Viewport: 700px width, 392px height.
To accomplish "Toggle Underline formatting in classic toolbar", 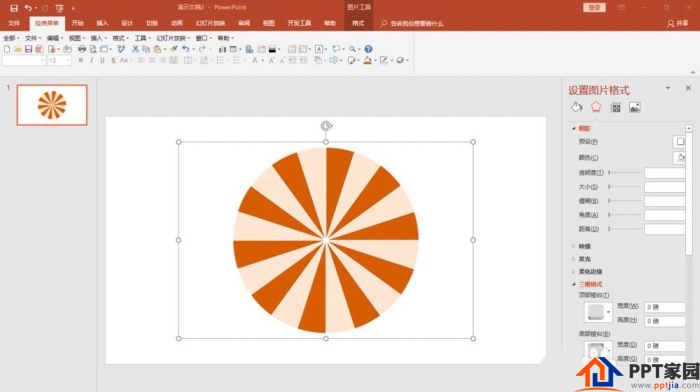I will point(102,60).
